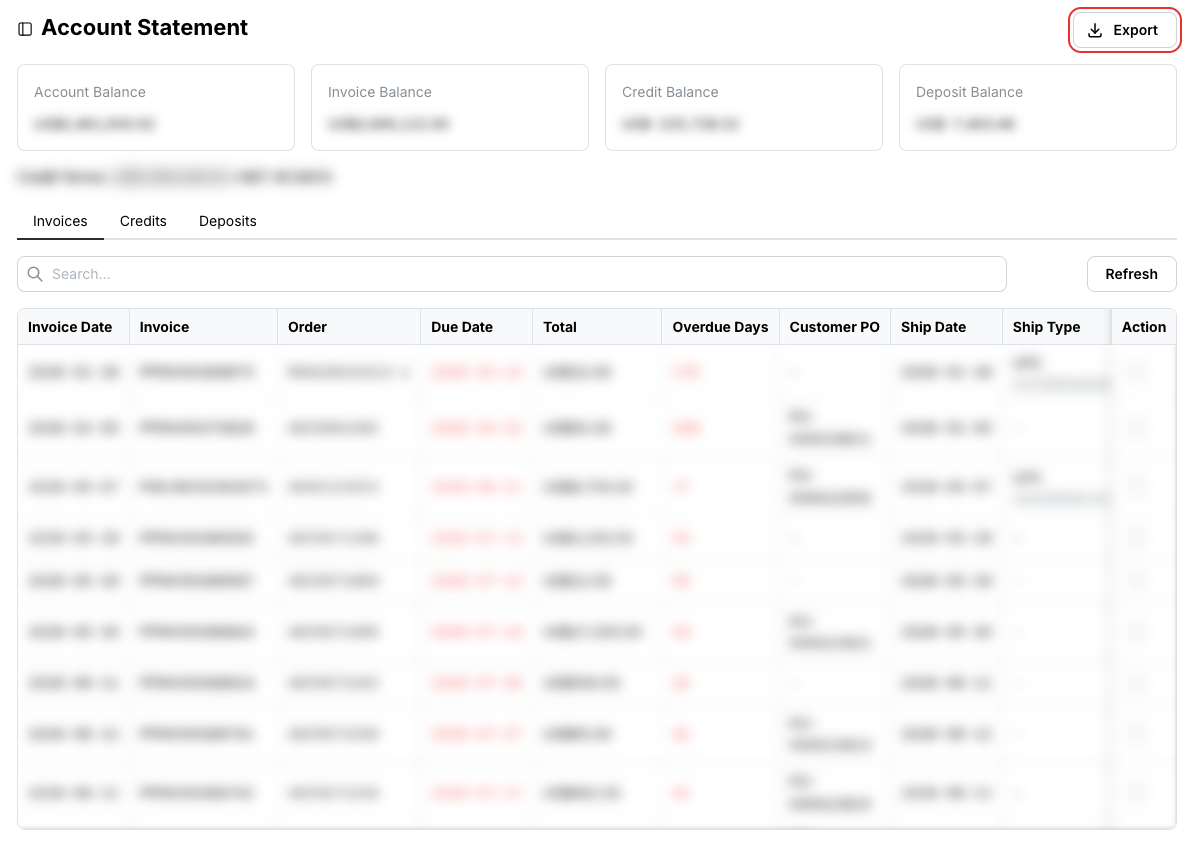The height and width of the screenshot is (842, 1194).
Task: Refresh the invoice list
Action: pyautogui.click(x=1131, y=274)
